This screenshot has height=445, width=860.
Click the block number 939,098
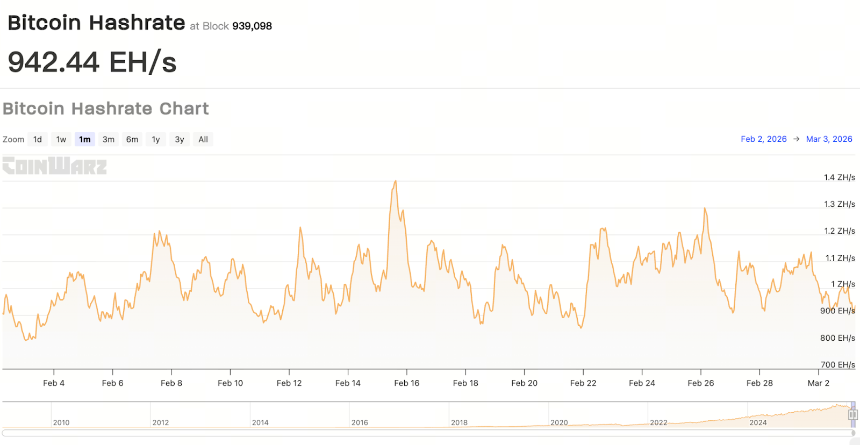pos(252,26)
